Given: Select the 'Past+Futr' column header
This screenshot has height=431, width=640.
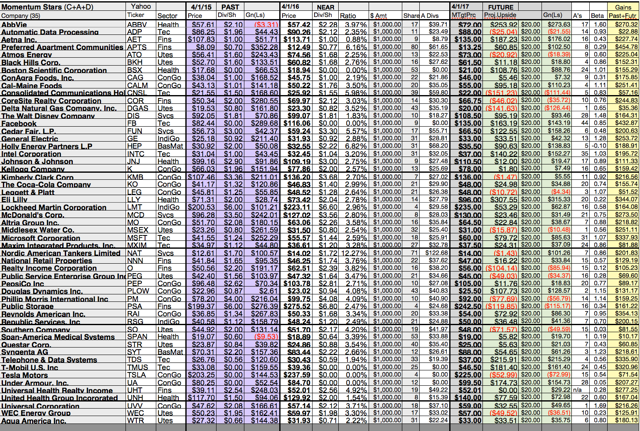Looking at the screenshot, I should [x=623, y=16].
